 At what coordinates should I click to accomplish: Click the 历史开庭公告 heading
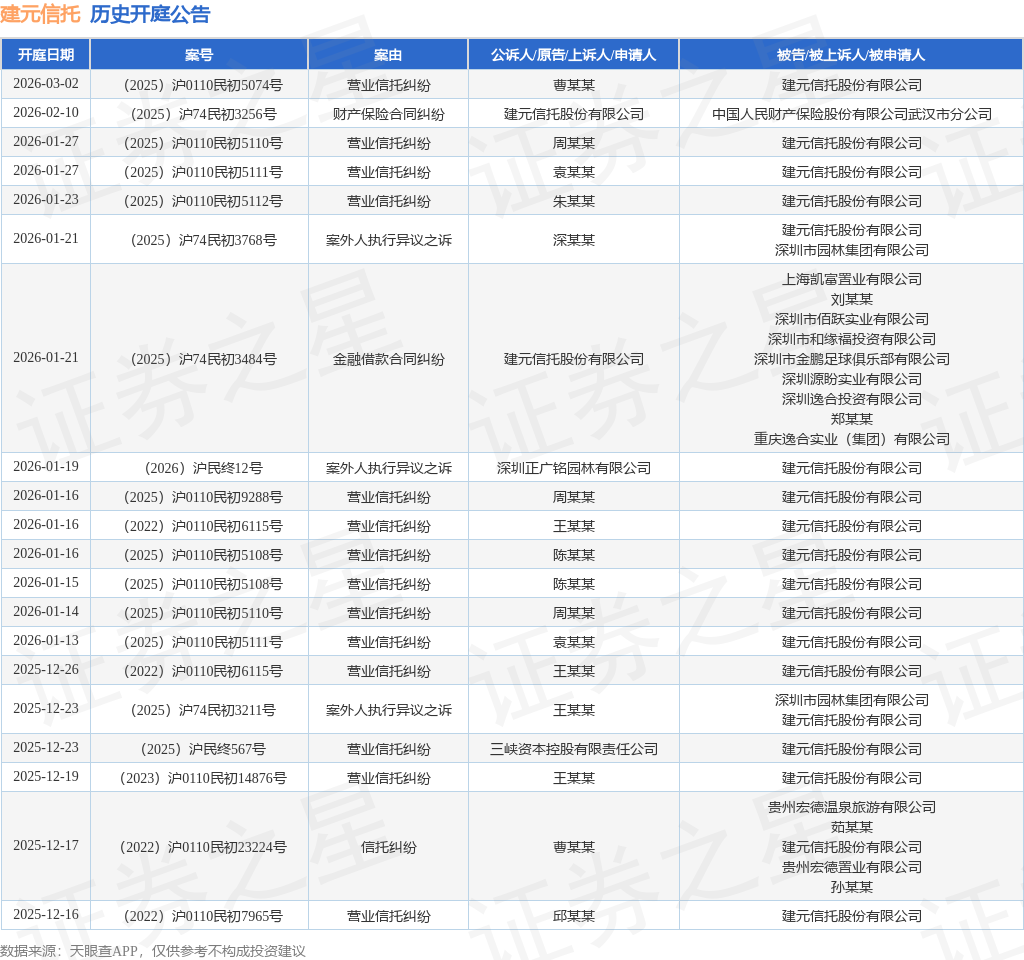click(x=150, y=14)
